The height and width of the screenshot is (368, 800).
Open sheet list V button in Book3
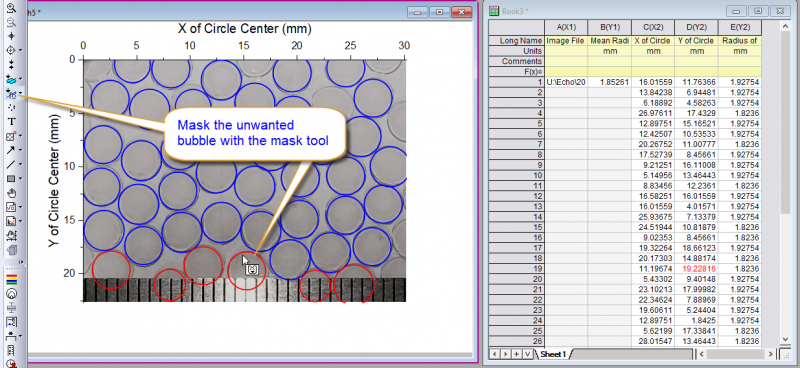click(527, 354)
